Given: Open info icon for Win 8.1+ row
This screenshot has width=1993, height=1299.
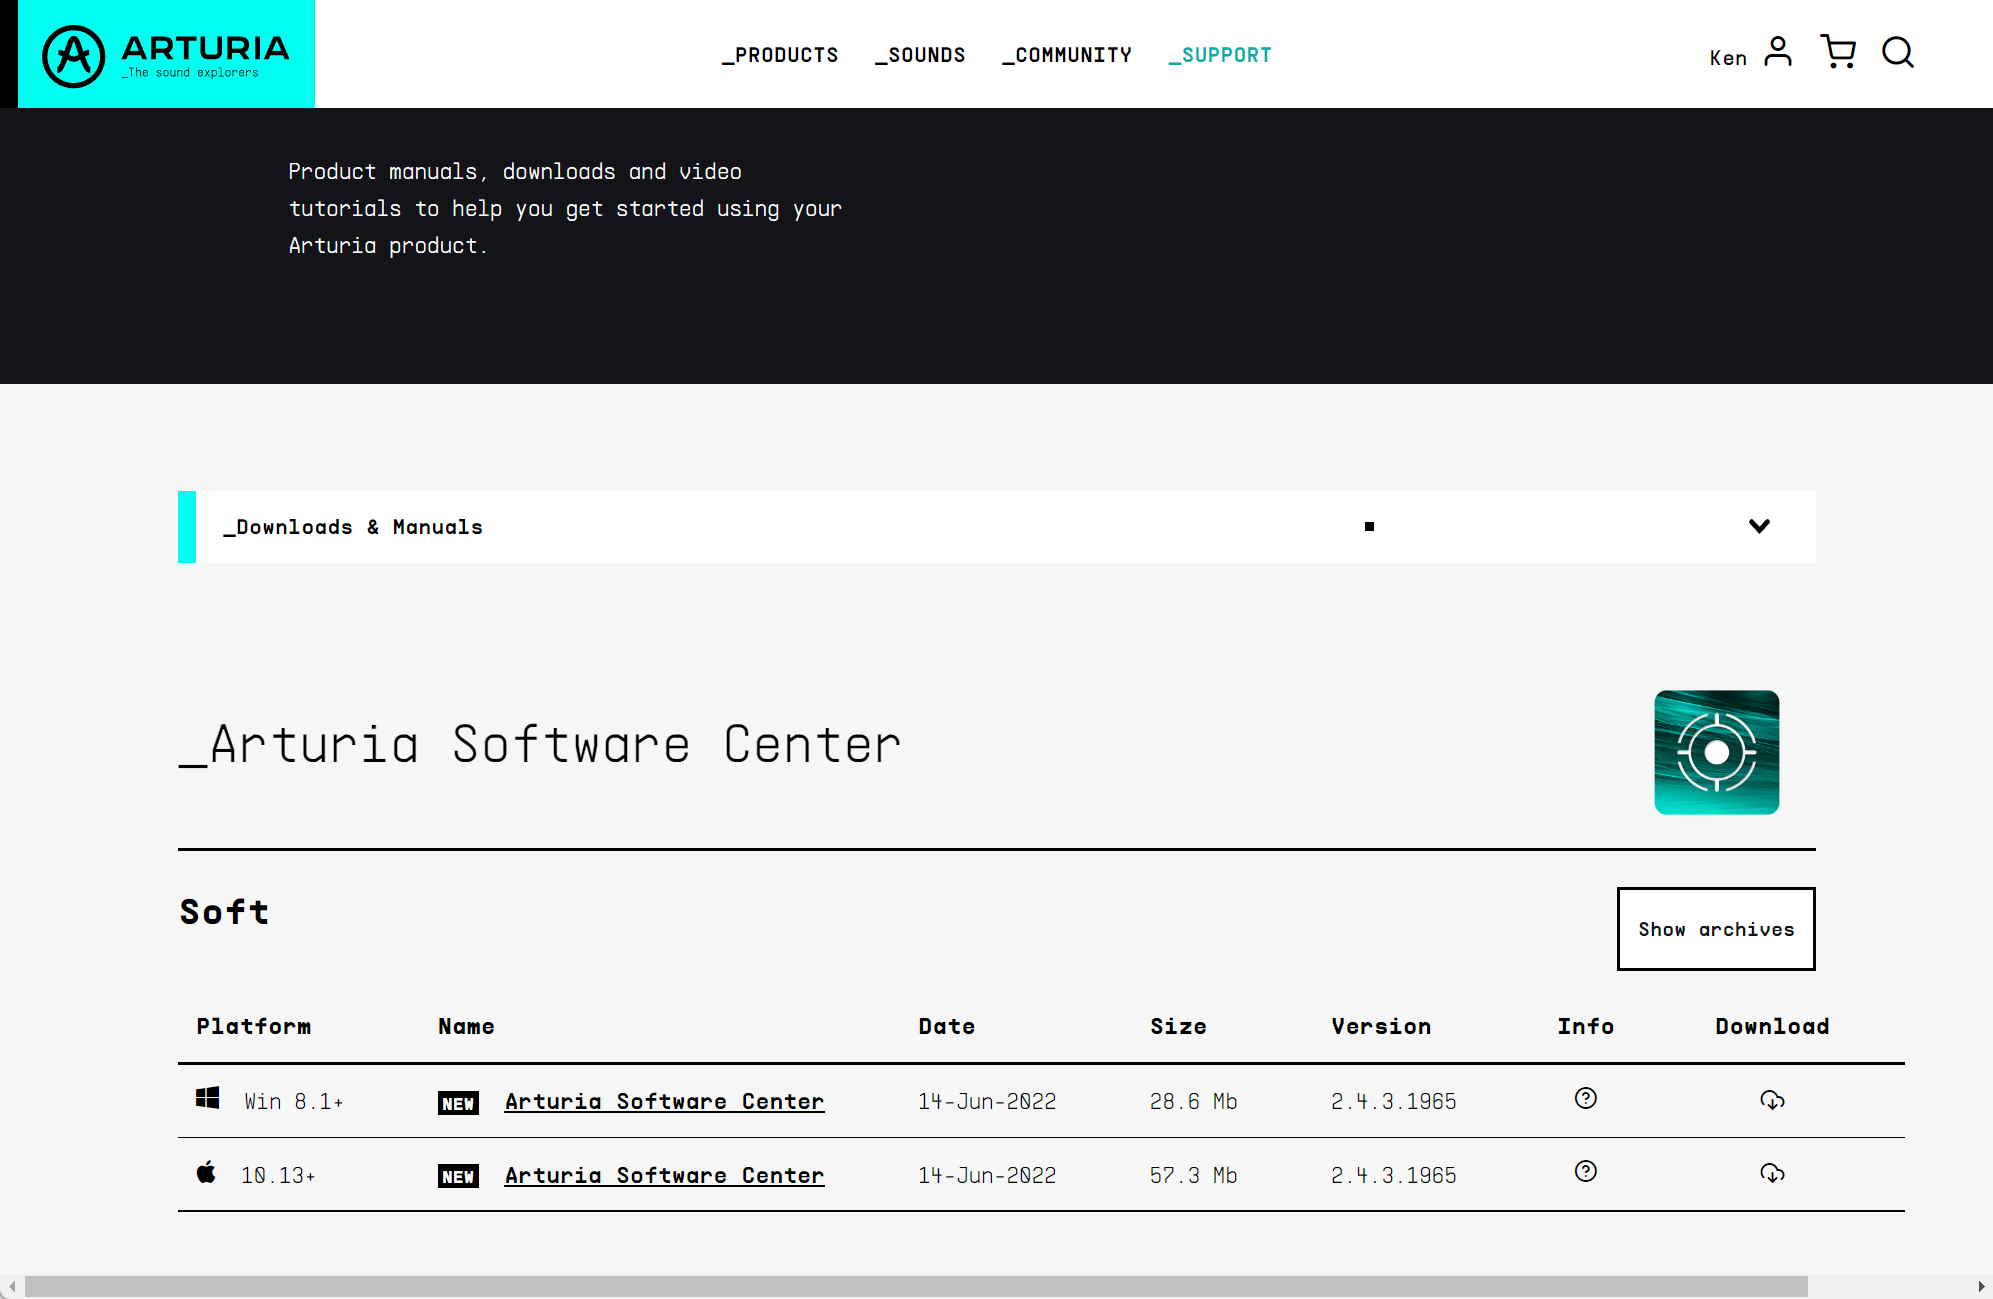Looking at the screenshot, I should tap(1585, 1098).
